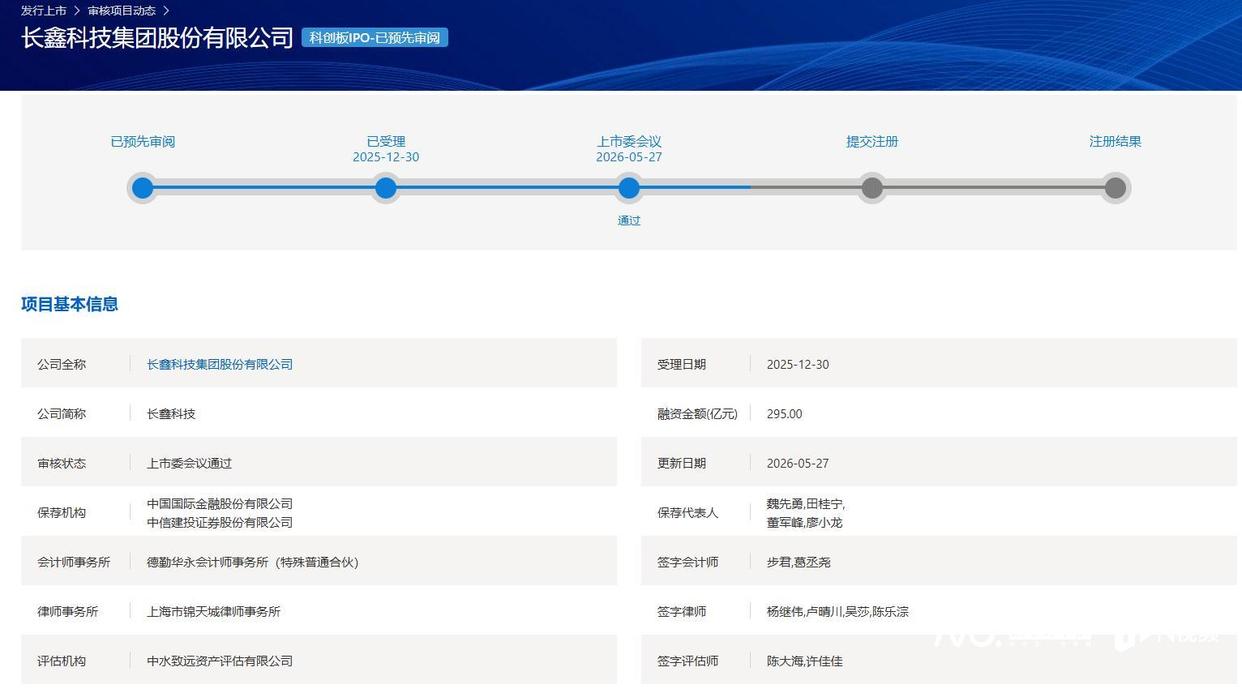1242x693 pixels.
Task: Click the 注册结果 stage label
Action: tap(1115, 142)
